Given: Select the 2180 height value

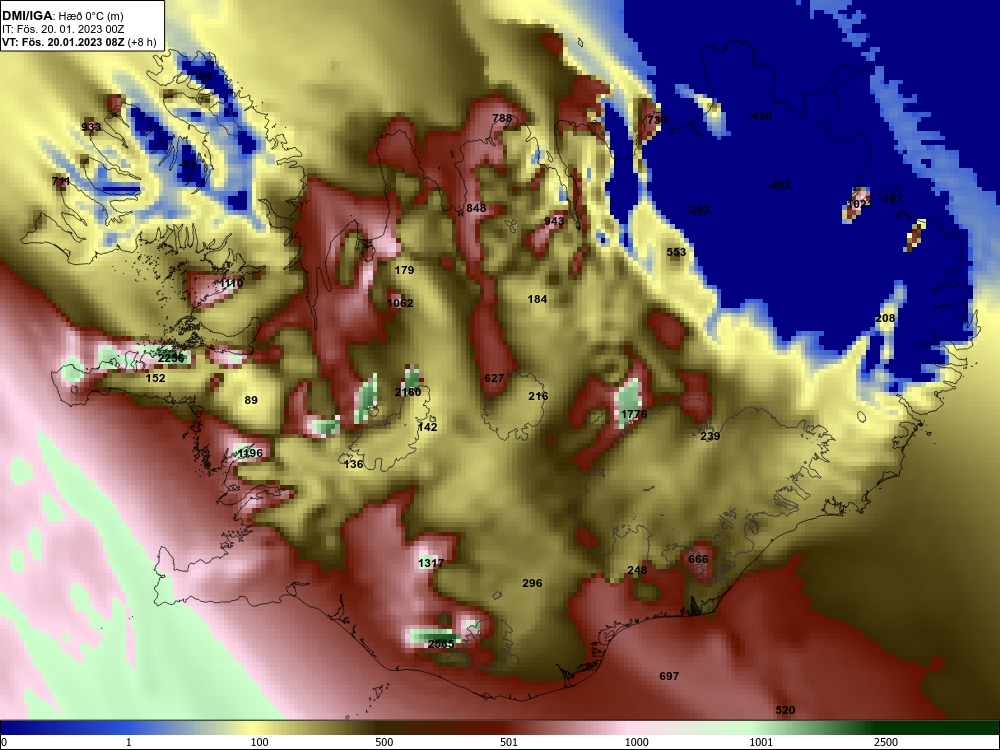Looking at the screenshot, I should pyautogui.click(x=408, y=392).
